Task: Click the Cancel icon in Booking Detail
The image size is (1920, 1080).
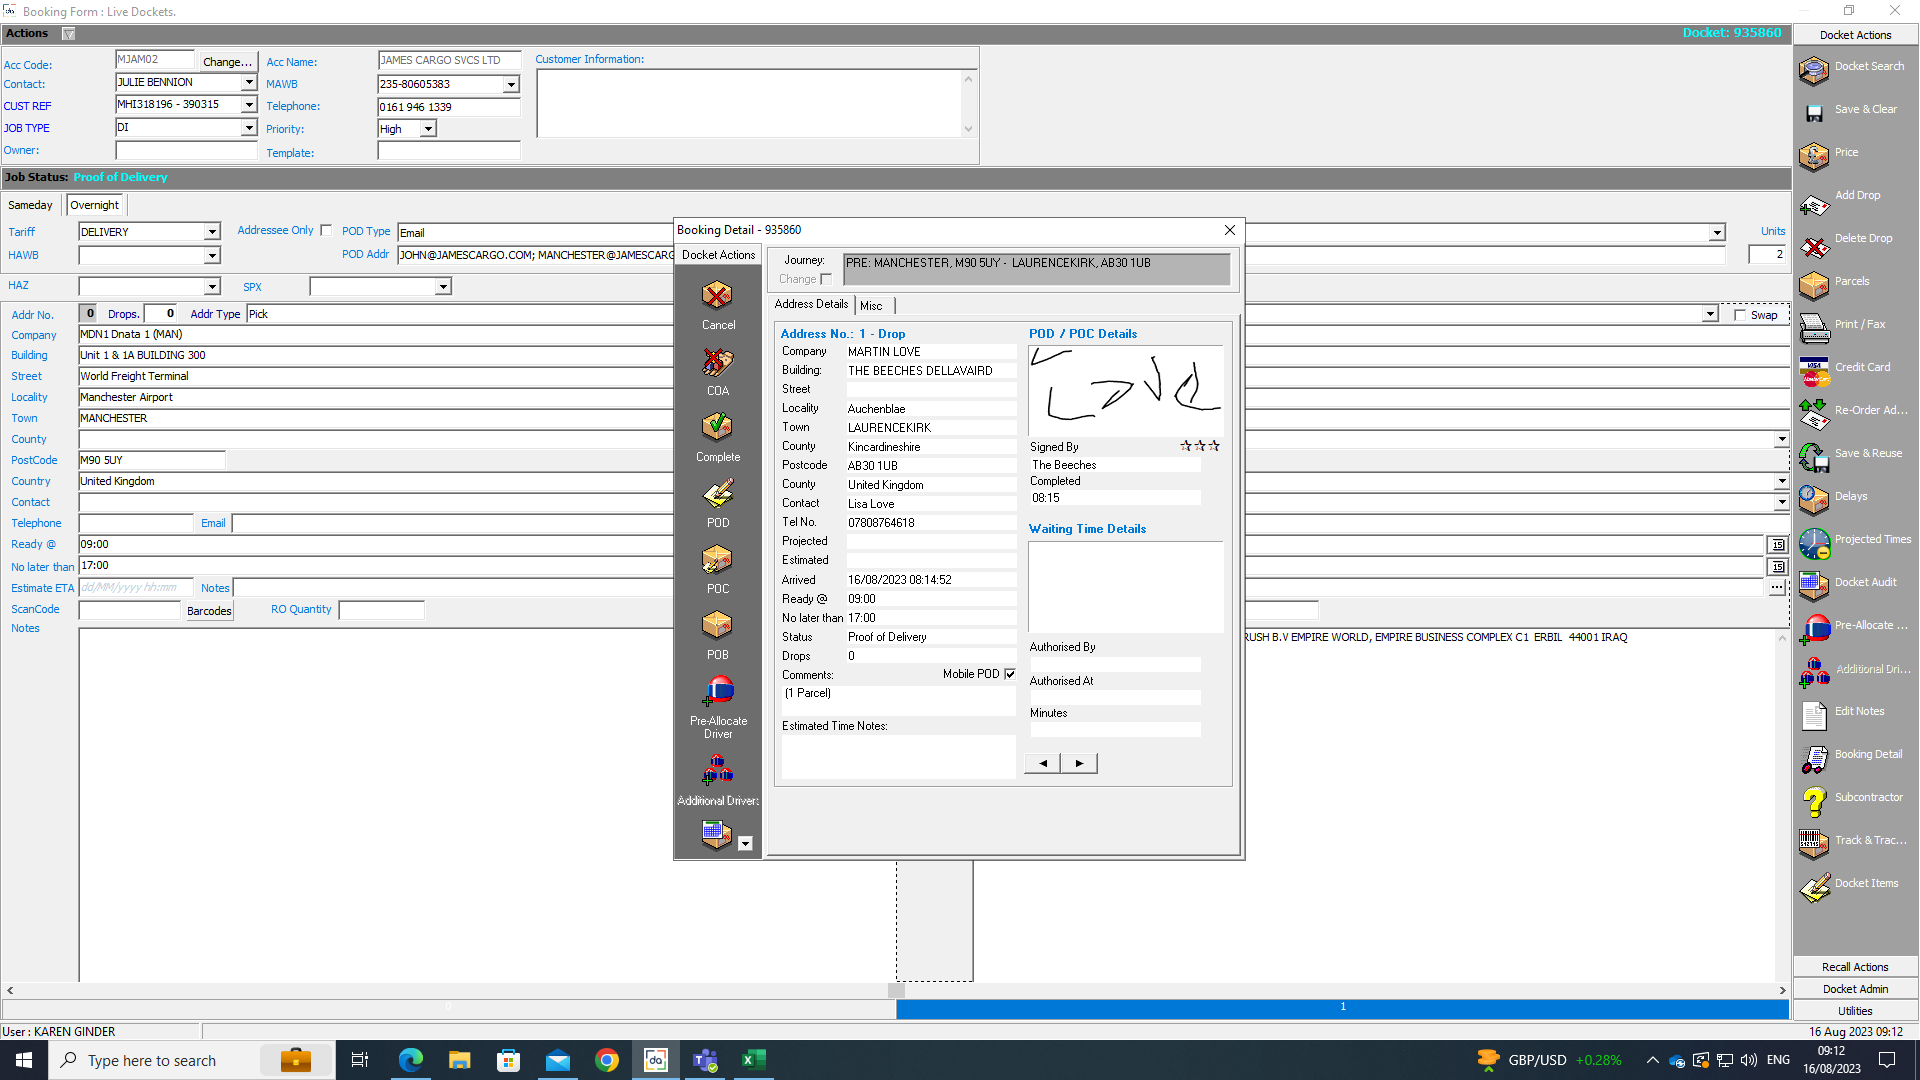Action: click(x=717, y=296)
